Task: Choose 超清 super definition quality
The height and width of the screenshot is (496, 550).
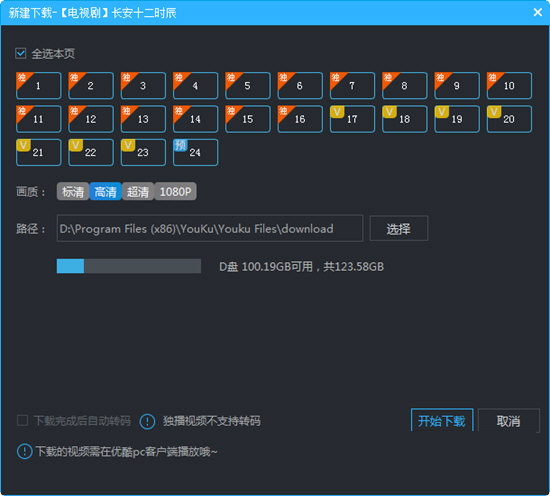Action: tap(138, 192)
